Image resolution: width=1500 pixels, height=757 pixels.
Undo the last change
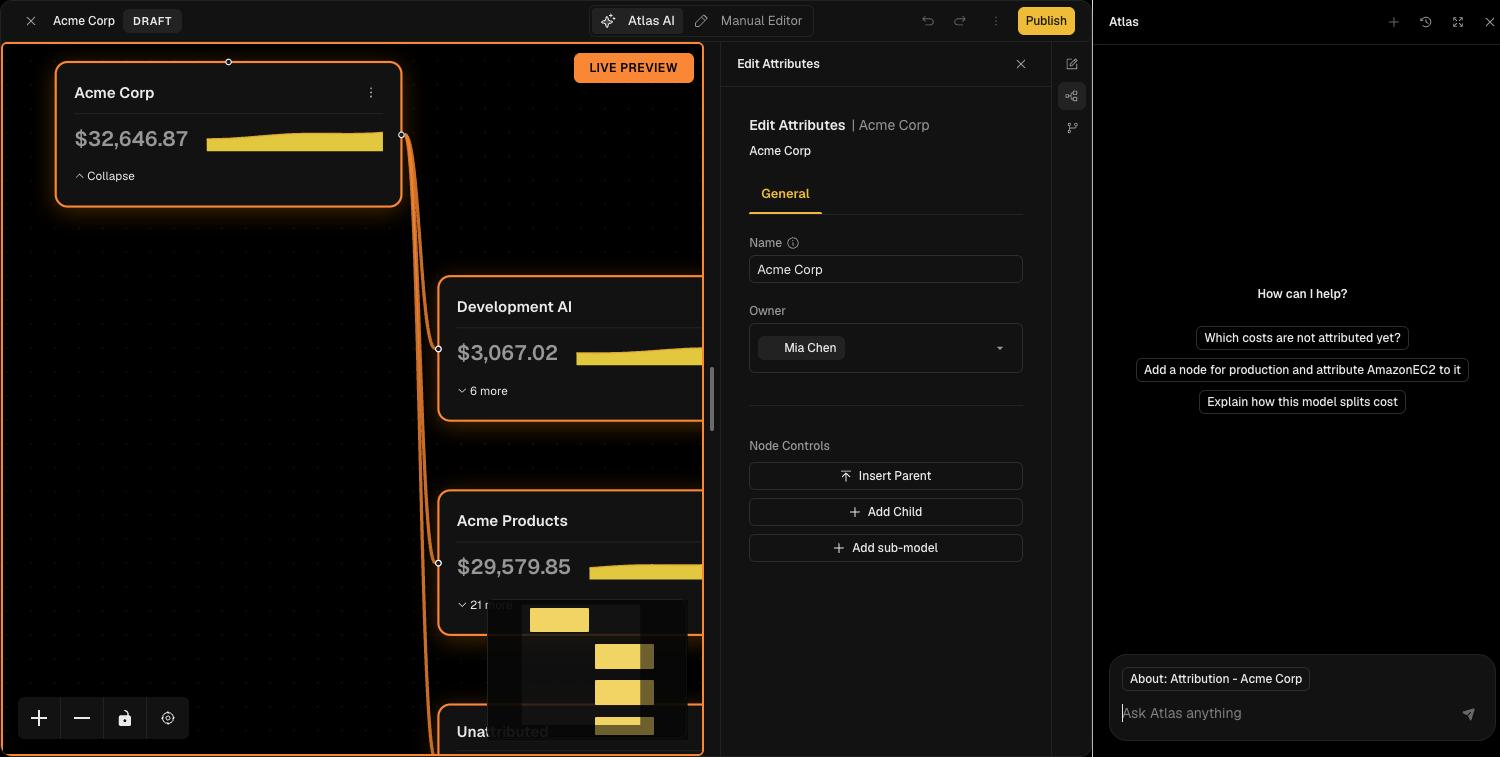coord(928,21)
